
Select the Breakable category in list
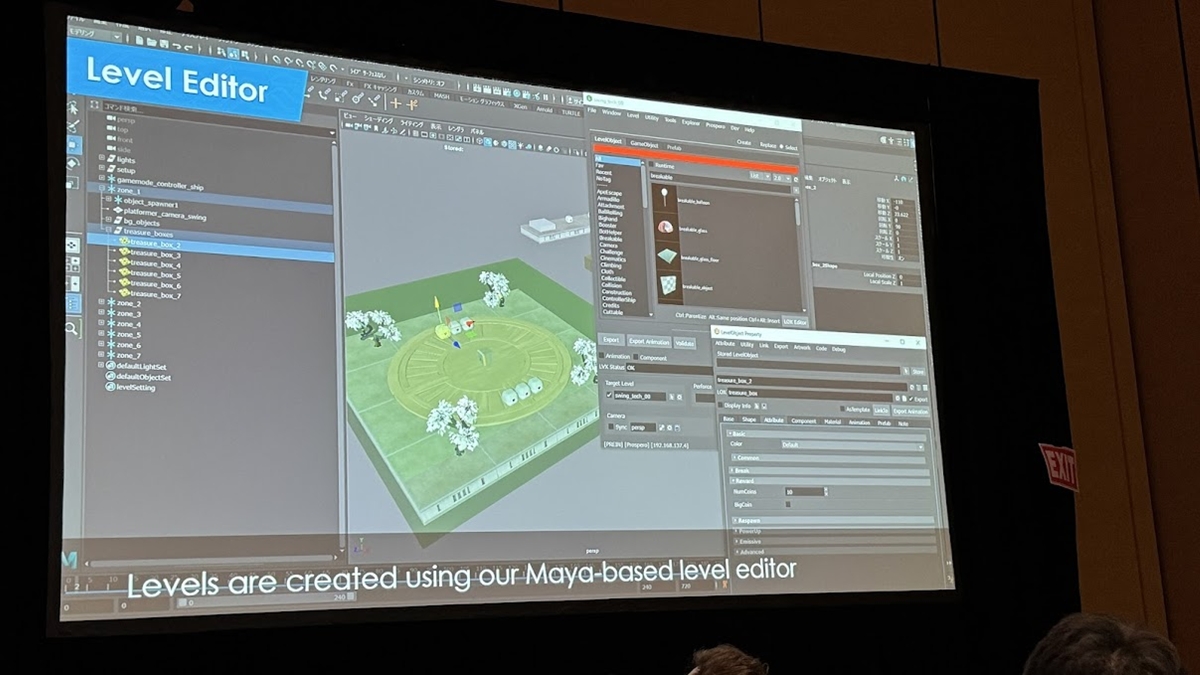(x=611, y=238)
